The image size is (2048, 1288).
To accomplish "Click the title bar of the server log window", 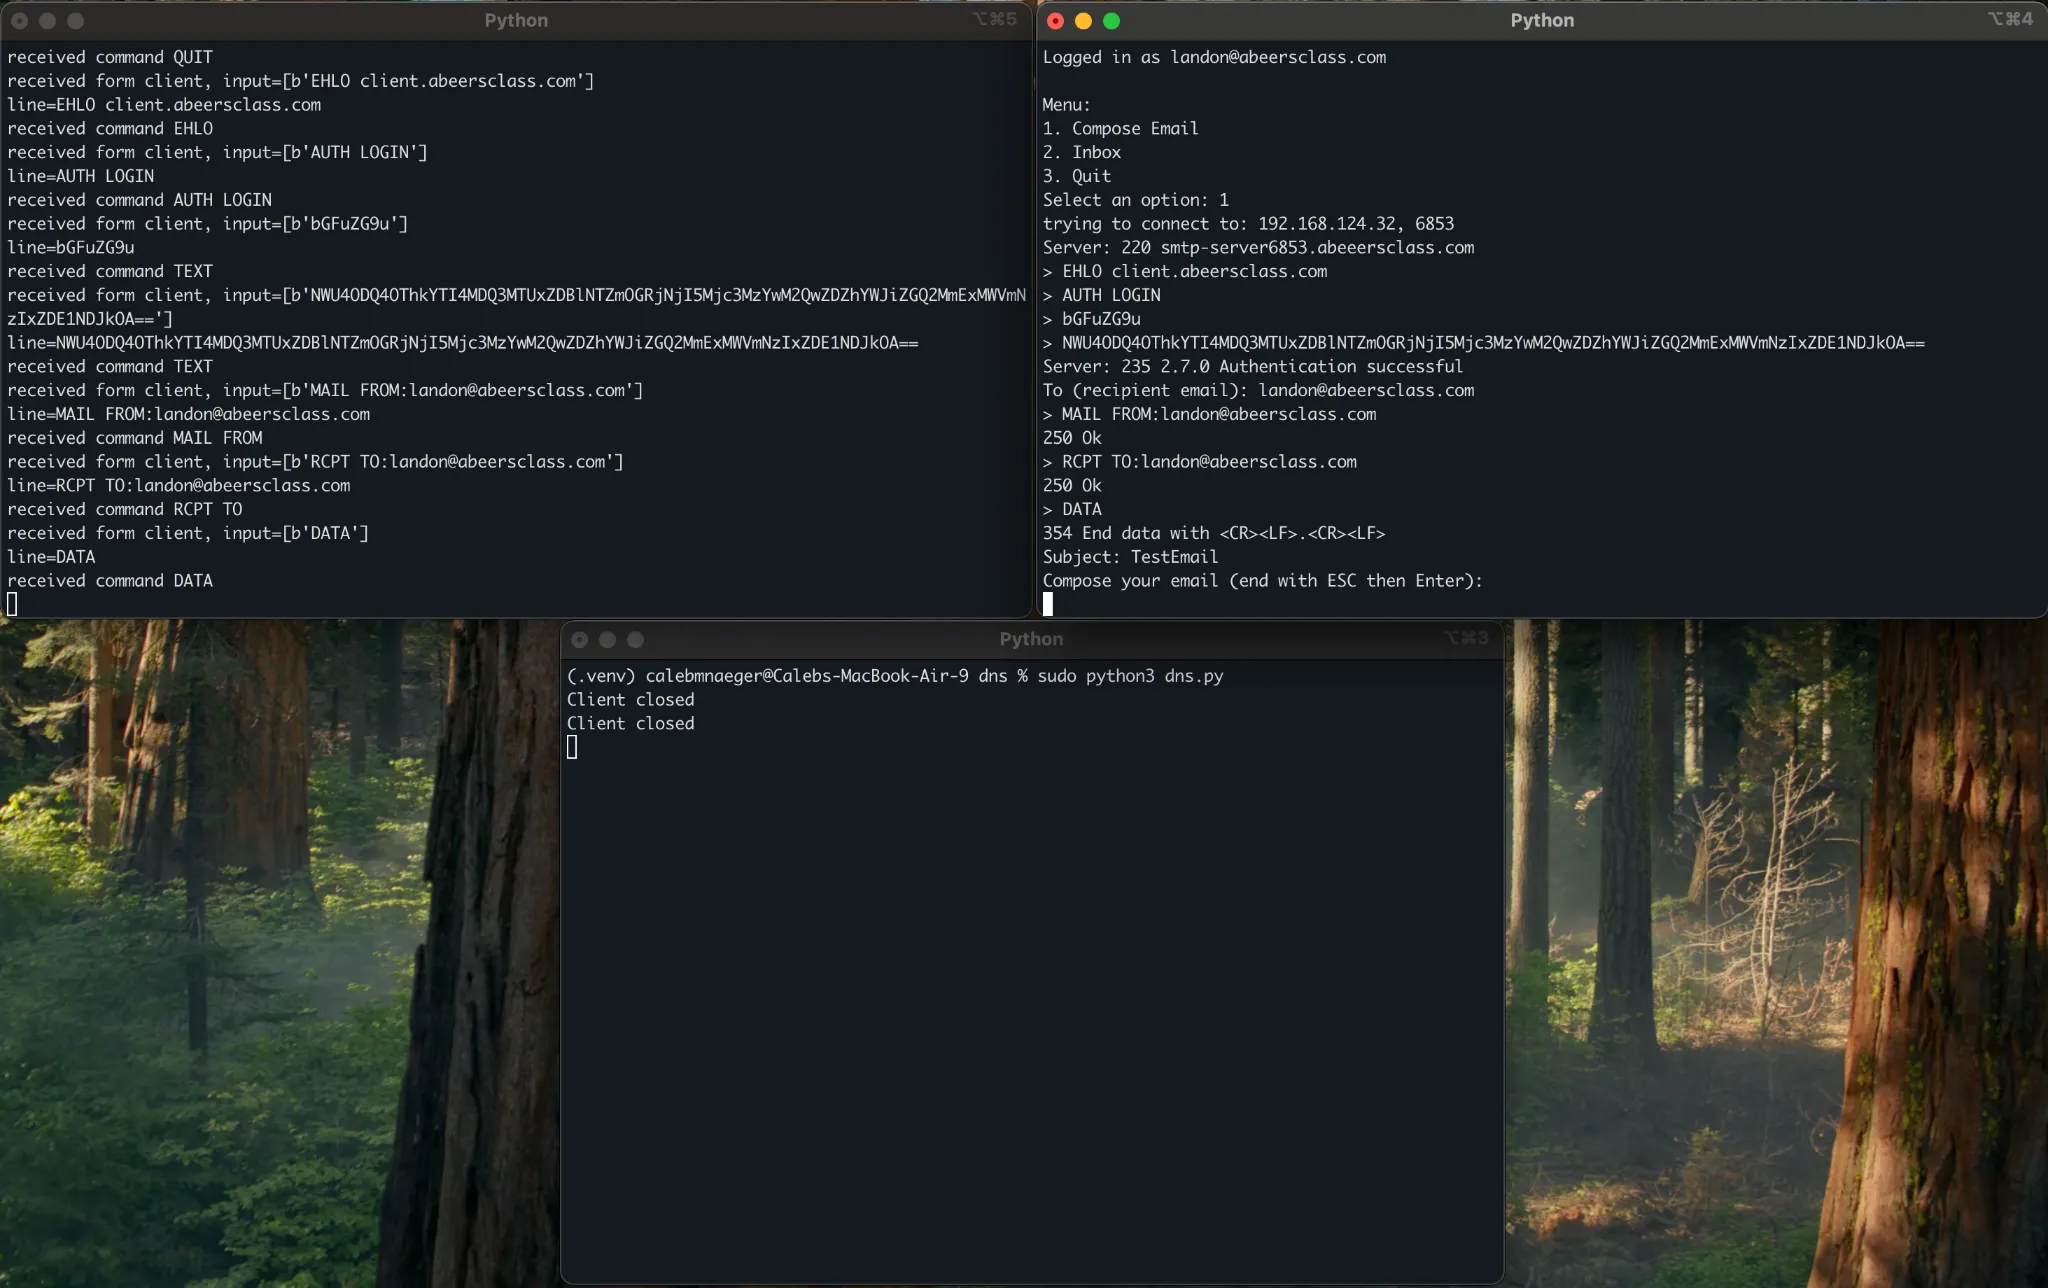I will point(516,21).
